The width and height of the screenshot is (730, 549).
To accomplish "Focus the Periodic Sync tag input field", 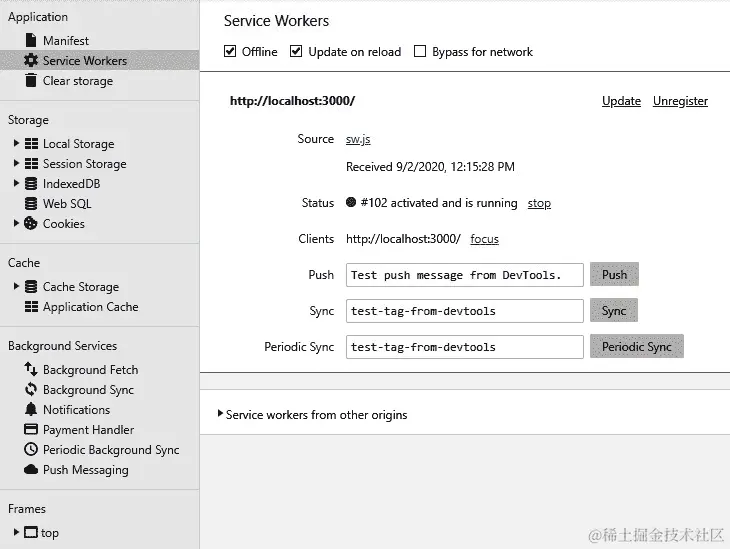I will click(x=465, y=347).
